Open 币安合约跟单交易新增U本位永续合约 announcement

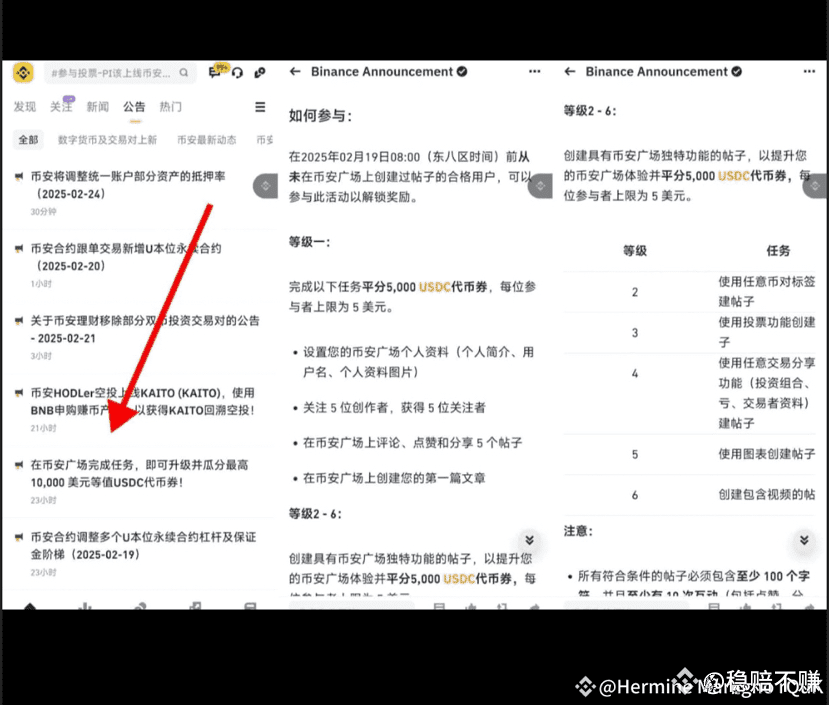tap(126, 257)
